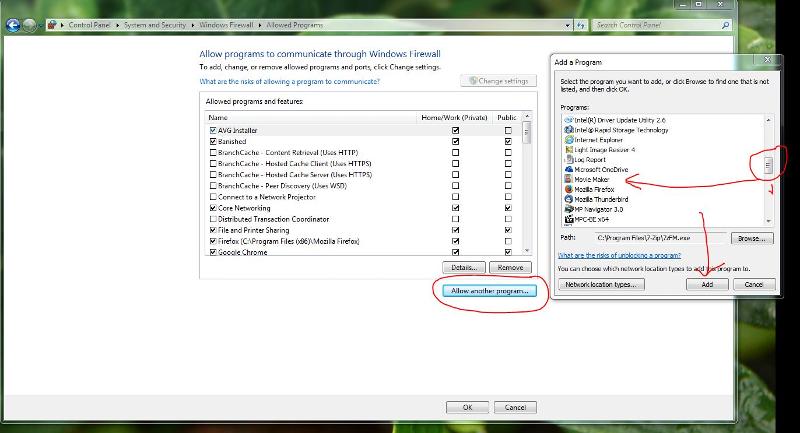Open Network location types
The image size is (800, 433).
click(x=601, y=285)
